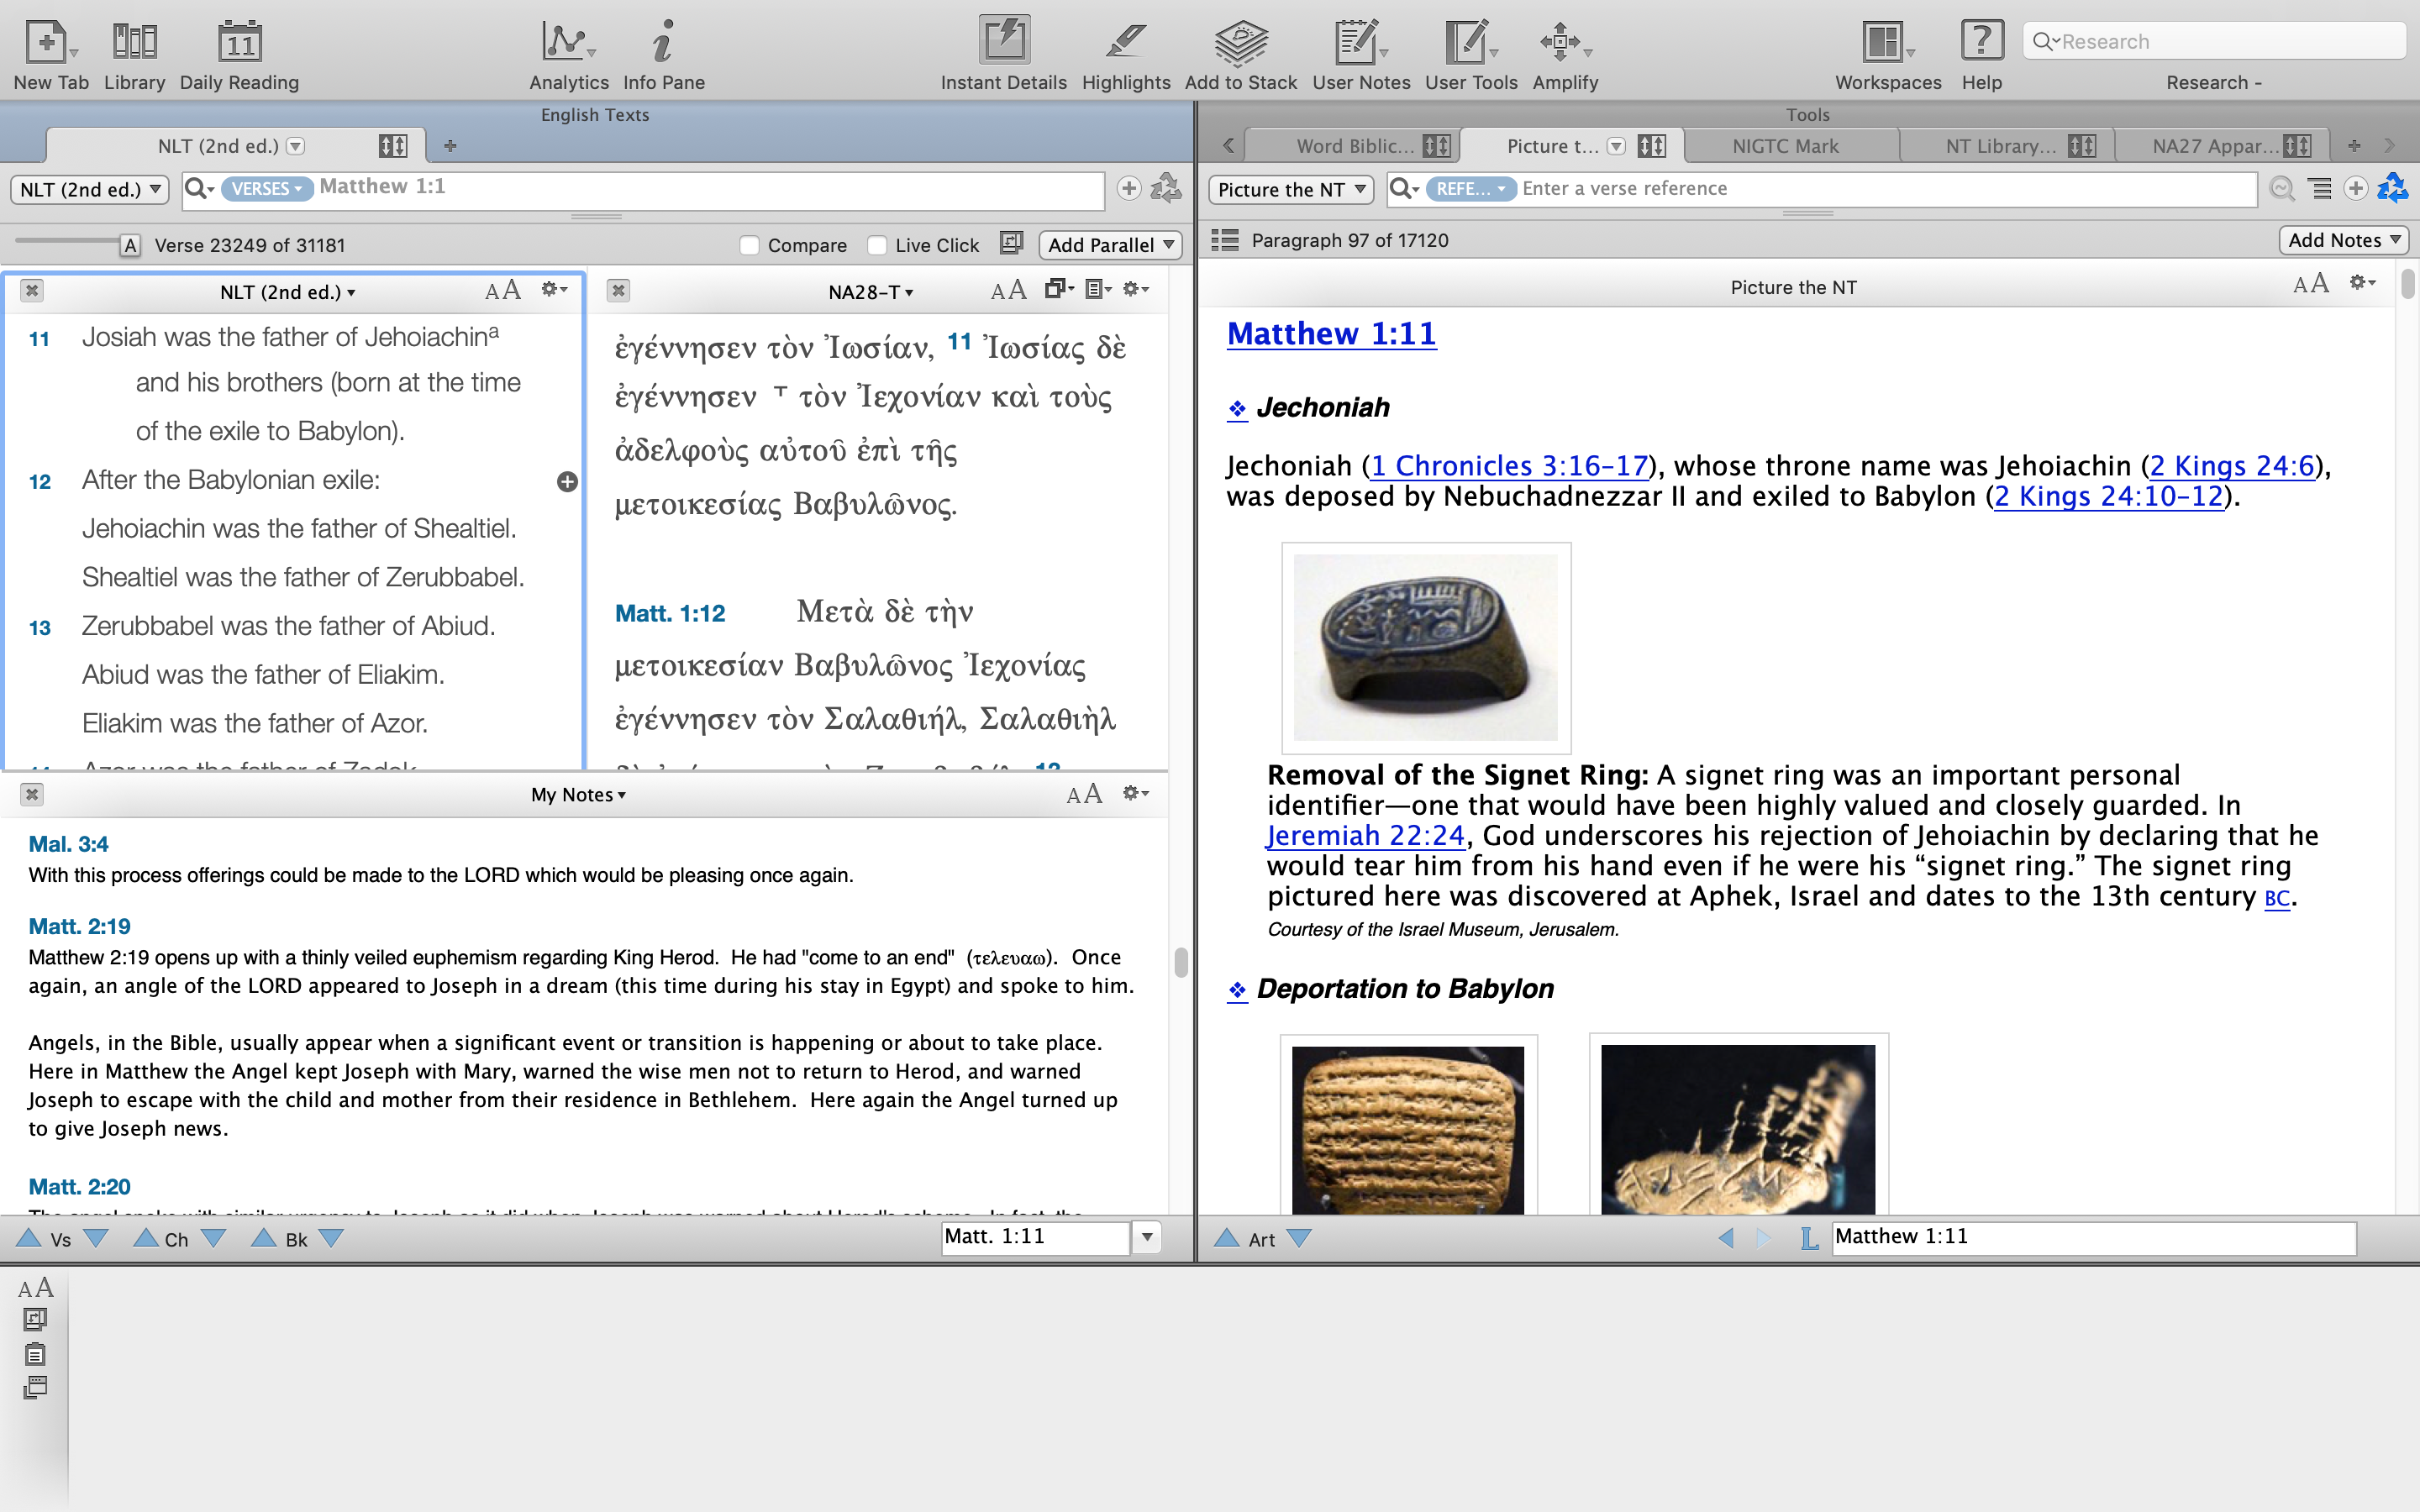Image resolution: width=2420 pixels, height=1512 pixels.
Task: Close the My Notes pane
Action: tap(32, 794)
